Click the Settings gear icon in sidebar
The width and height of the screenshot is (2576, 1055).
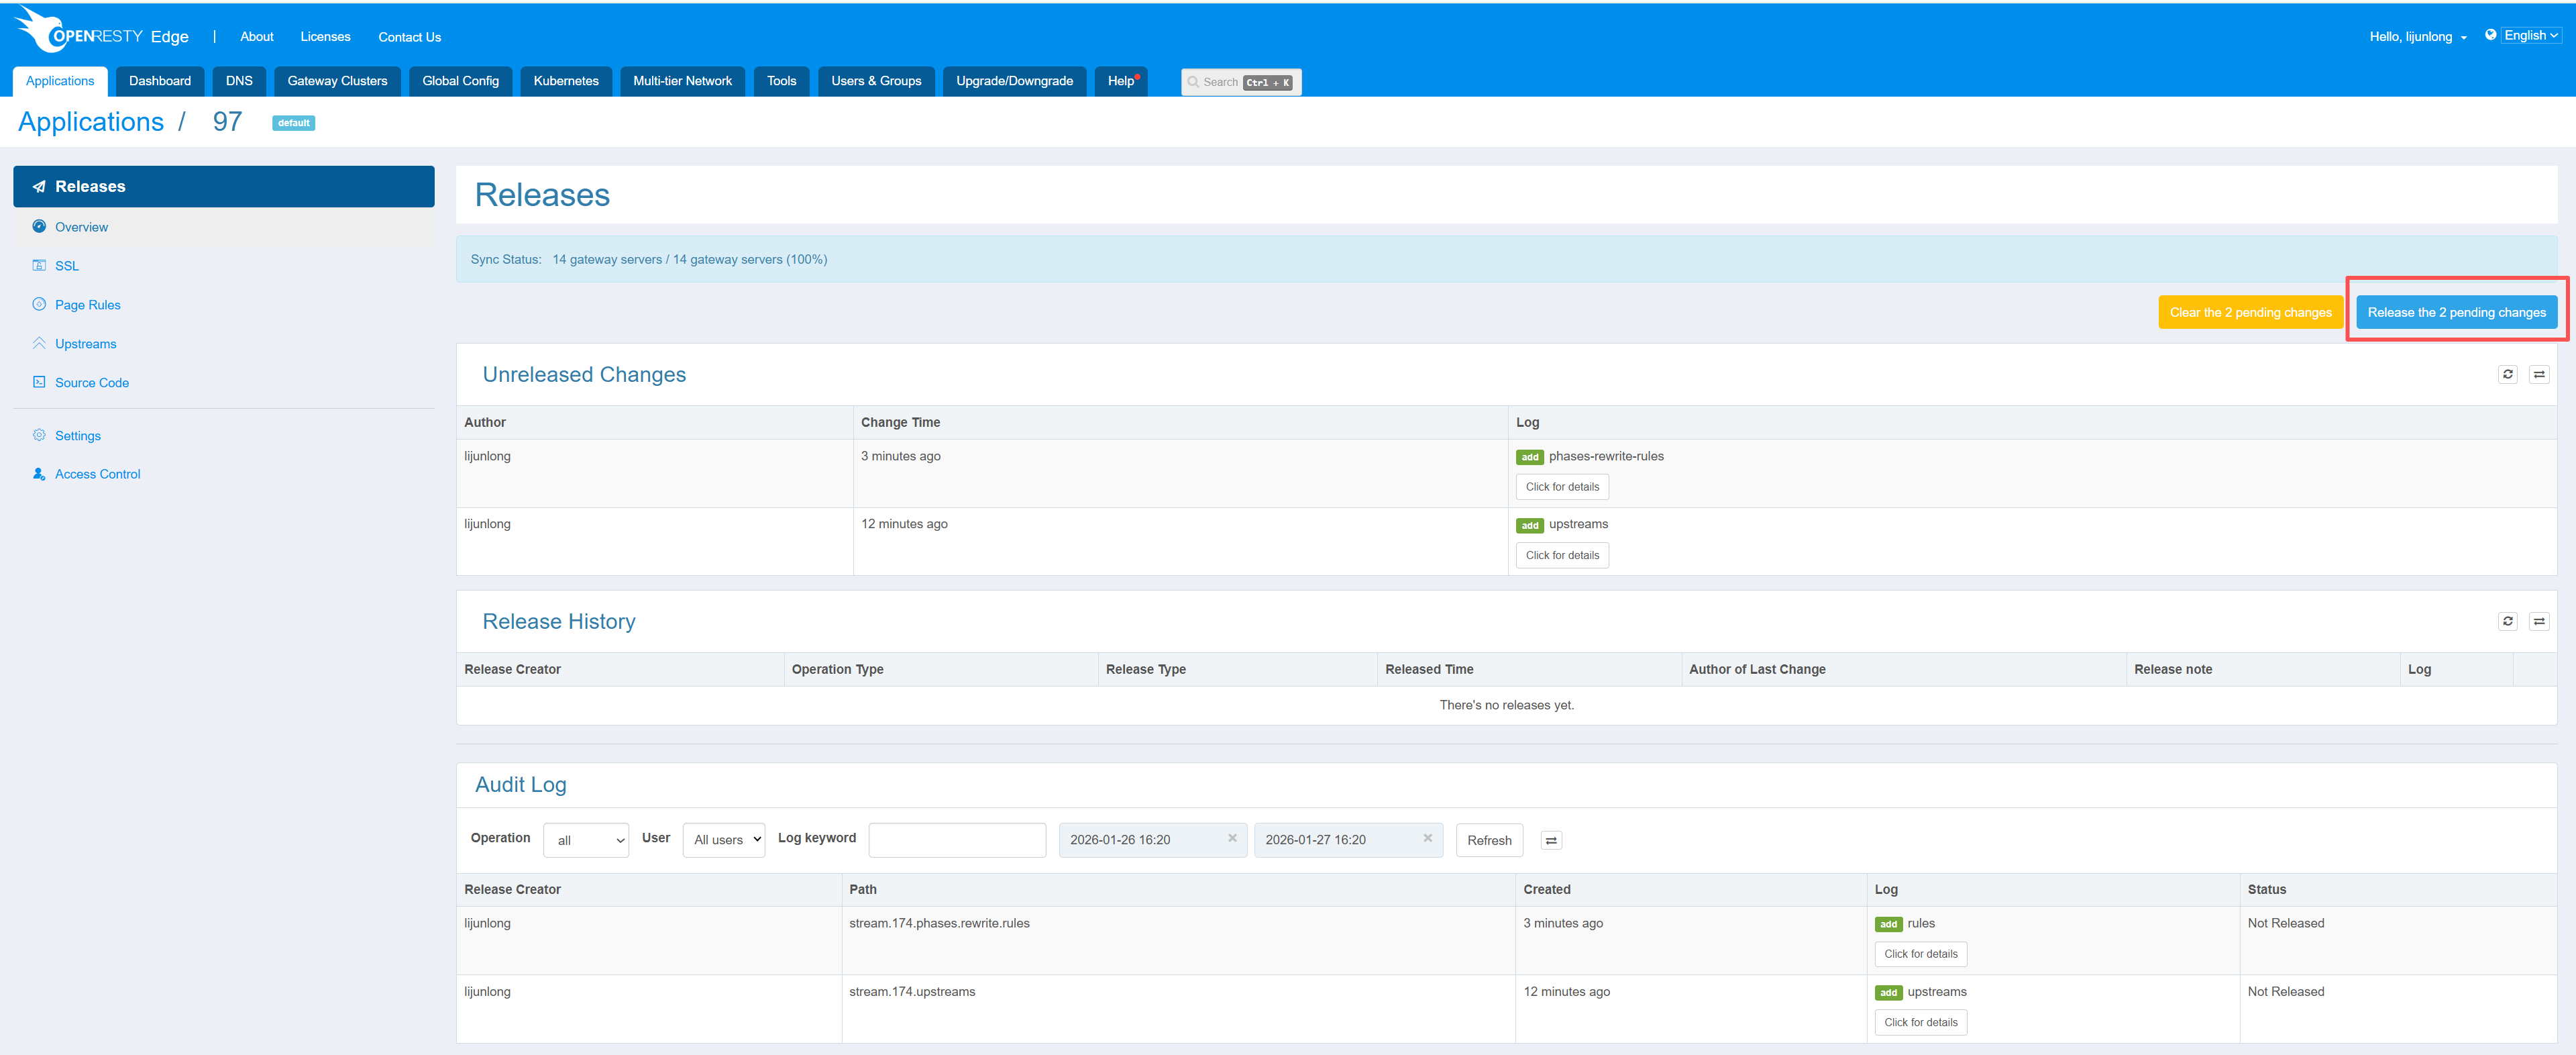point(39,435)
